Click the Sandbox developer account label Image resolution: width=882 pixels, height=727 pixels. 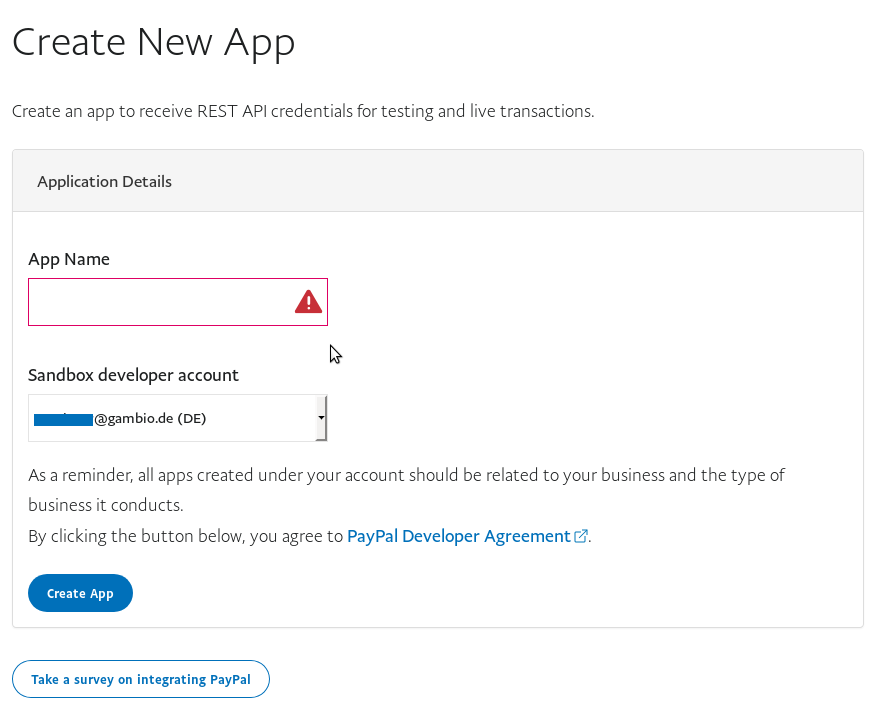[x=133, y=375]
